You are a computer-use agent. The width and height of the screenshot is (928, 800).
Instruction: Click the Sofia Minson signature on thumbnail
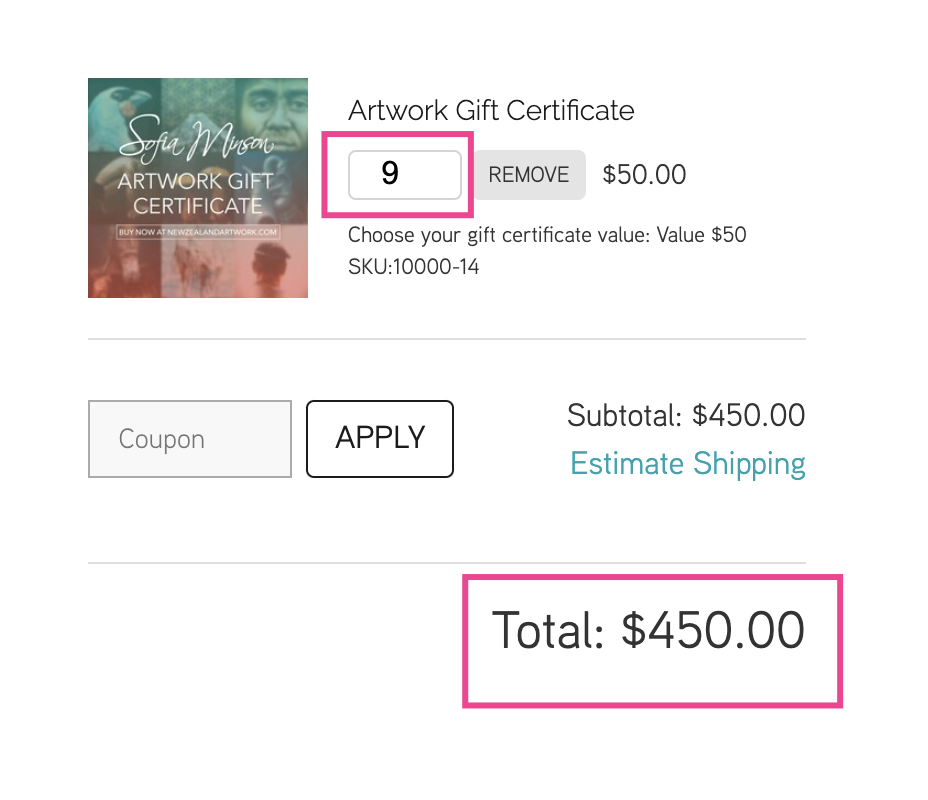[x=196, y=139]
